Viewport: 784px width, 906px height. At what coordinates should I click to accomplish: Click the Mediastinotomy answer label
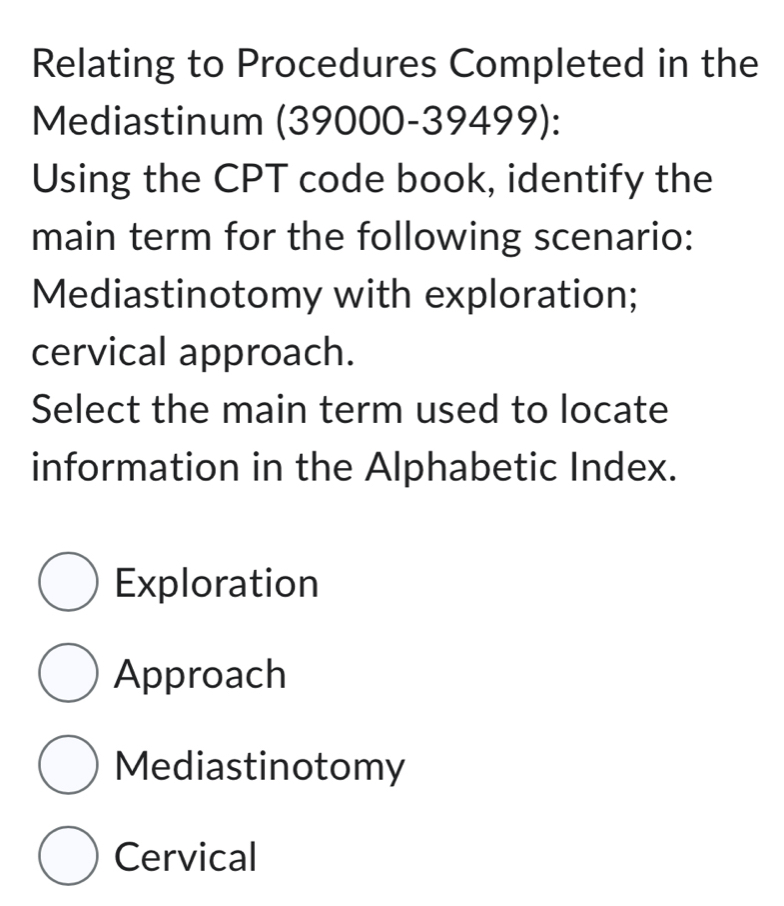tap(258, 766)
